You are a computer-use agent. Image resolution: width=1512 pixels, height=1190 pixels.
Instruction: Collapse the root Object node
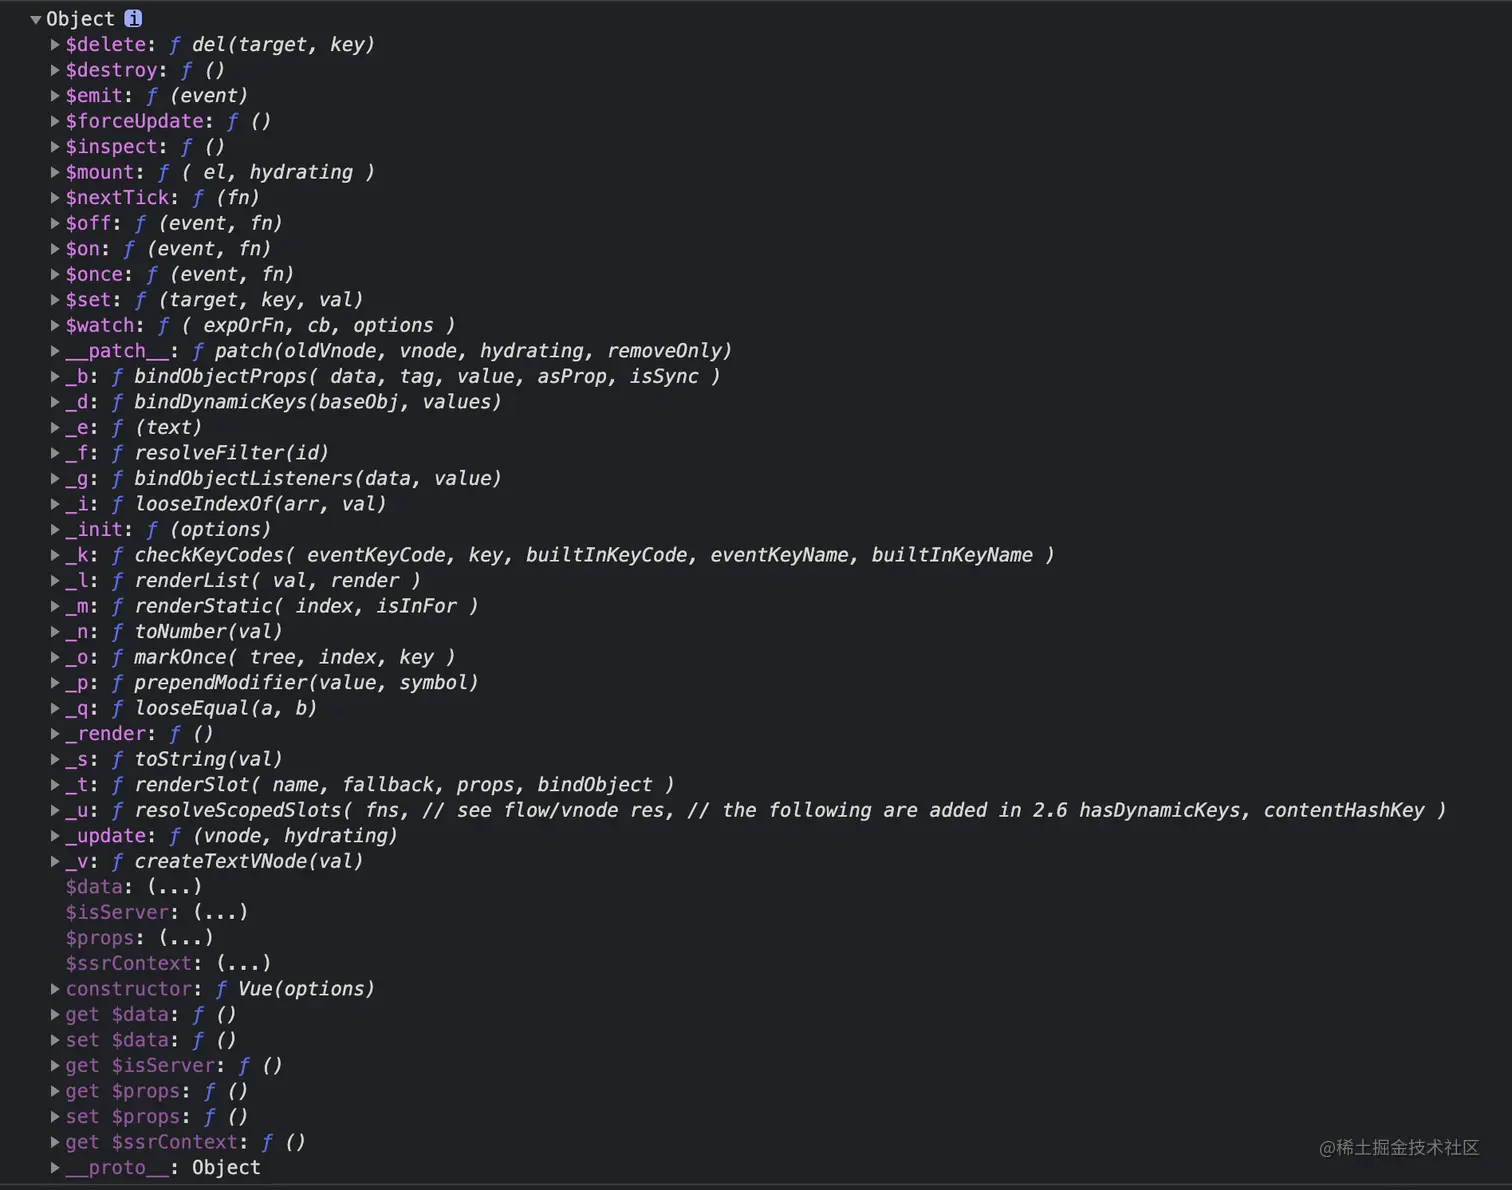coord(35,18)
